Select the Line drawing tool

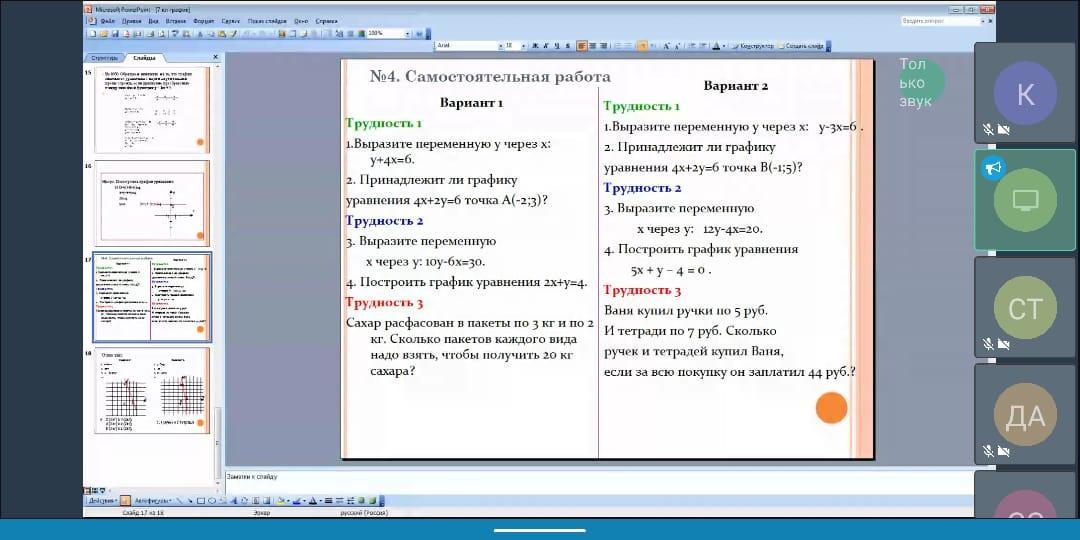point(180,501)
